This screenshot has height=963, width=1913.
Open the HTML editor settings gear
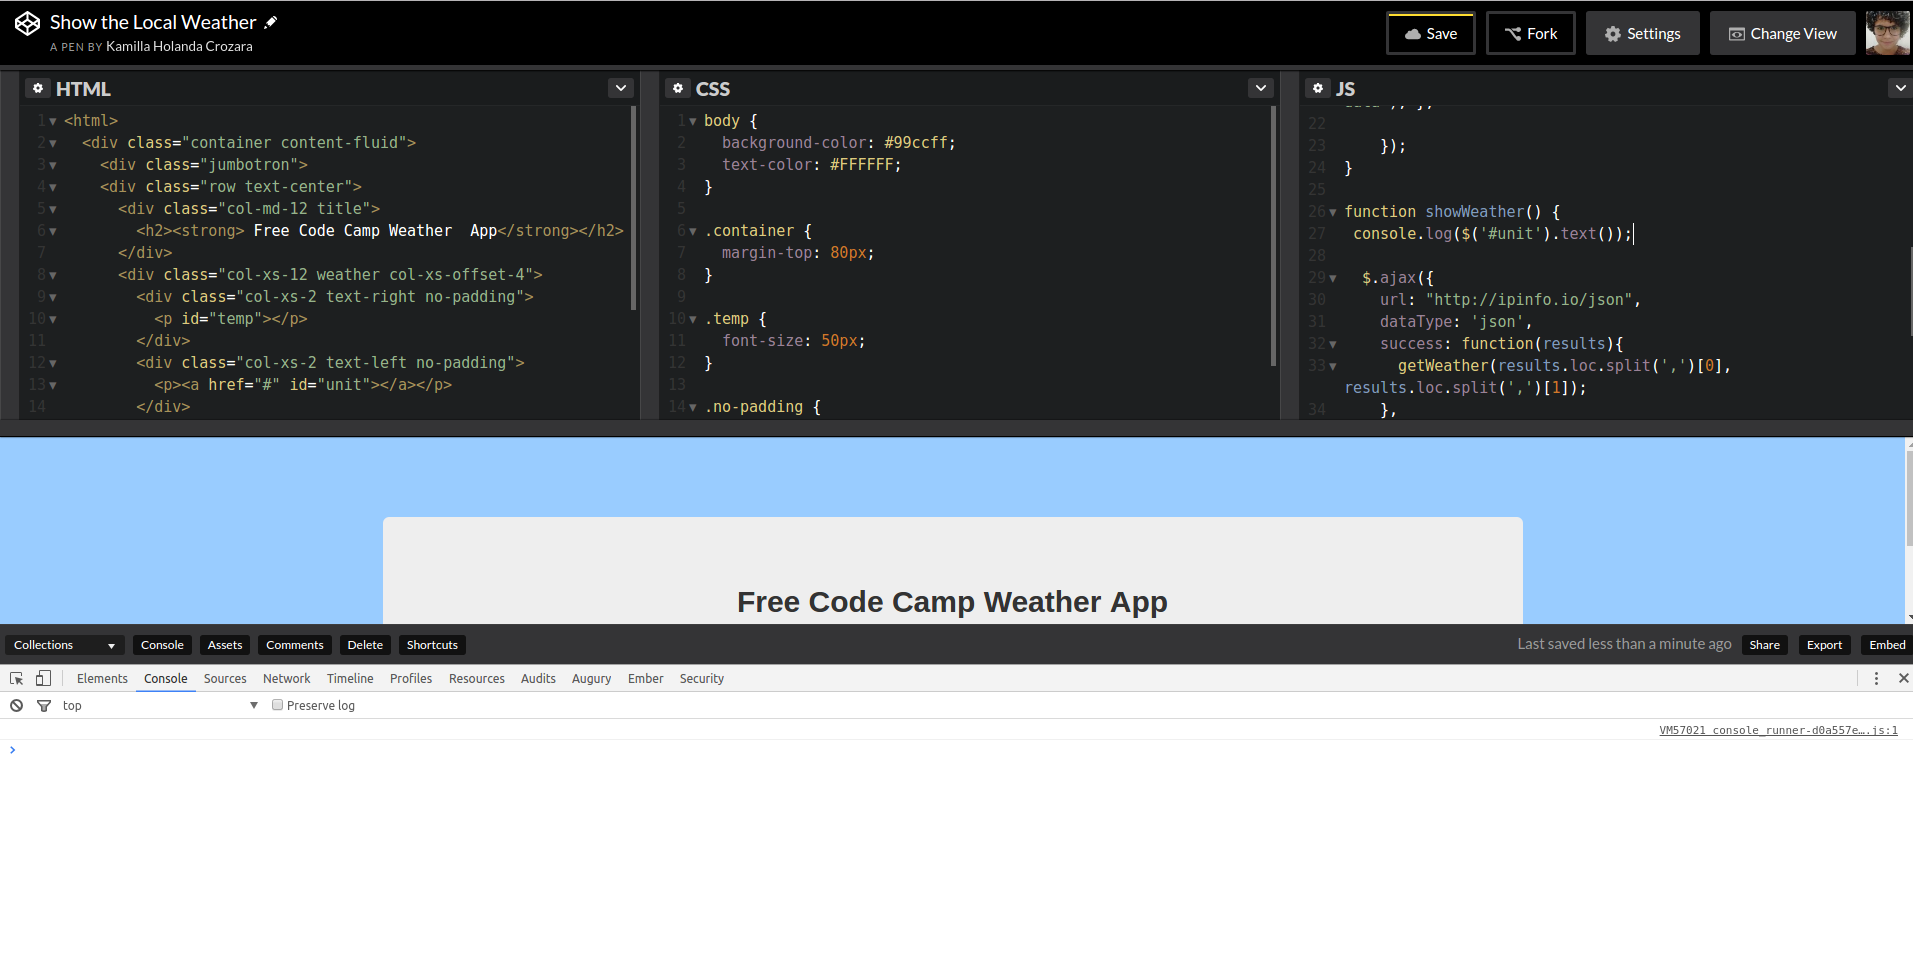pyautogui.click(x=38, y=88)
